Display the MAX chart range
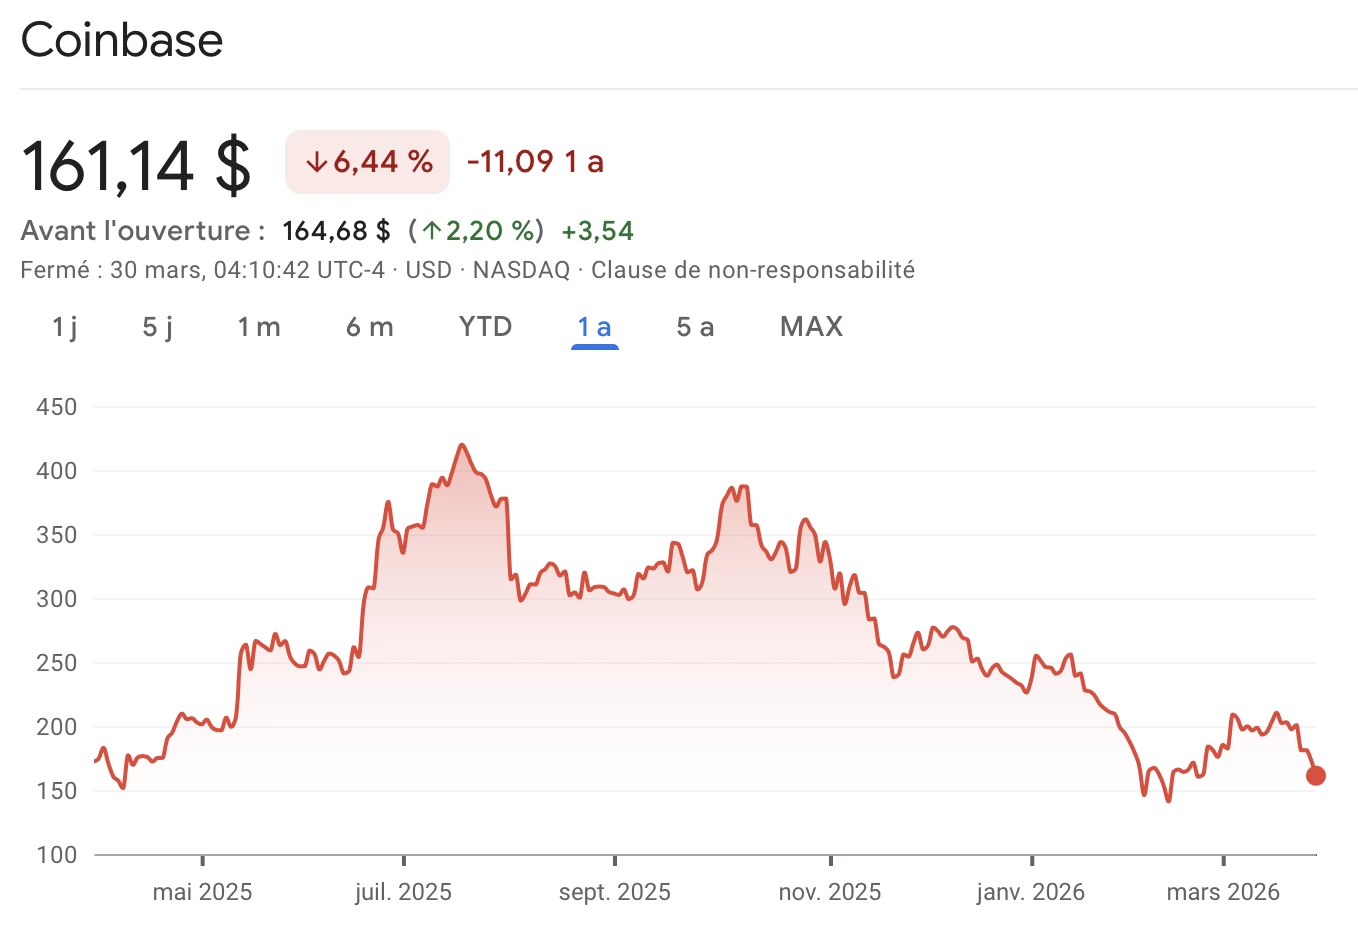Viewport: 1358px width, 928px height. coord(811,326)
